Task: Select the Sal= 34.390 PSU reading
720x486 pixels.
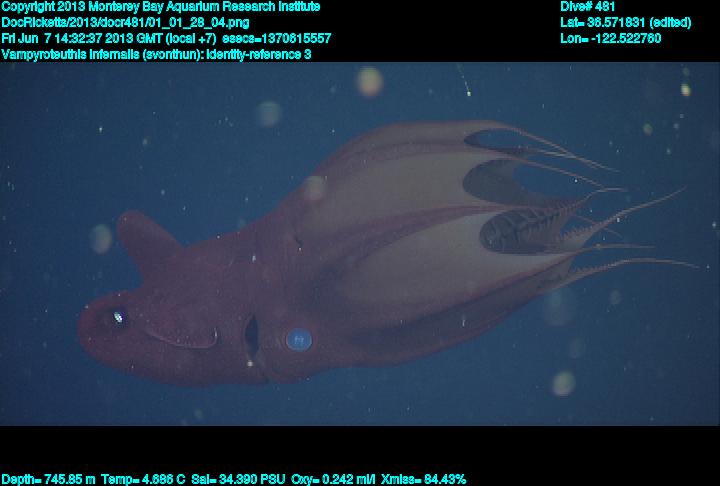Action: 238,479
